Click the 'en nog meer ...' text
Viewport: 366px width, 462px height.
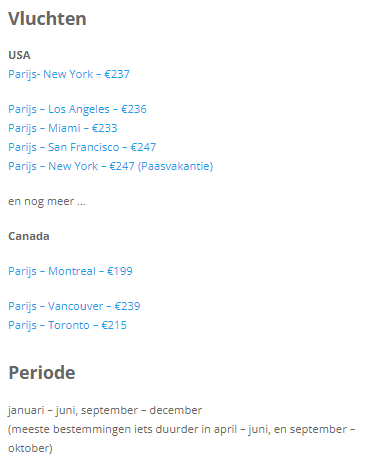(x=47, y=202)
